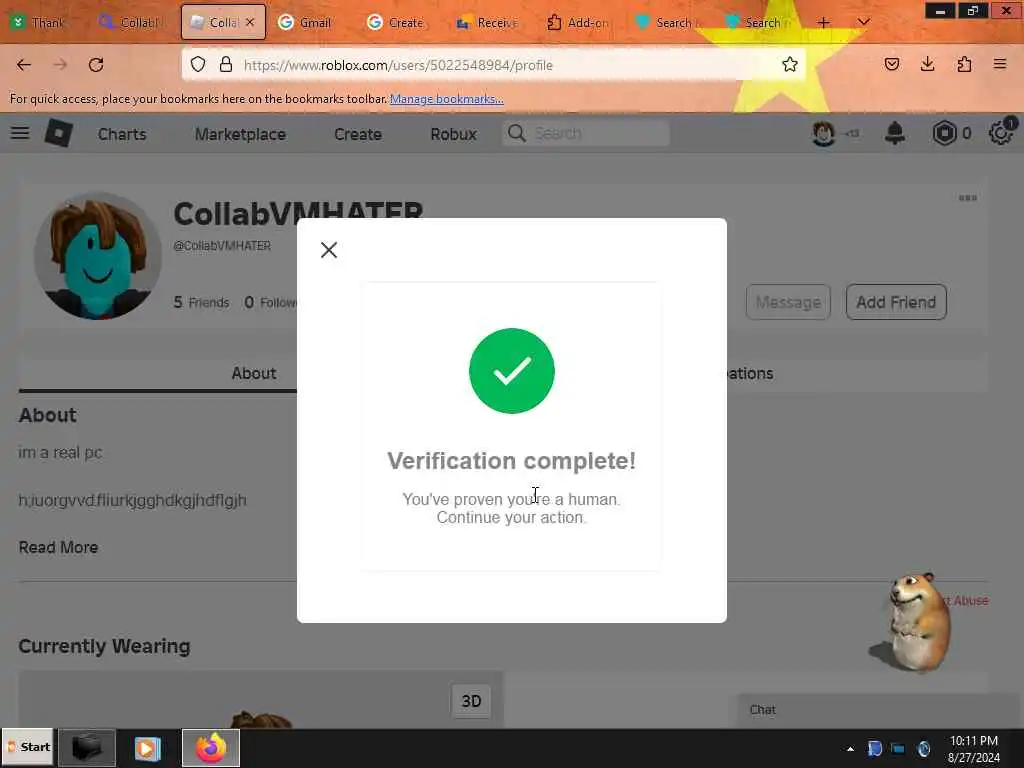Image resolution: width=1024 pixels, height=768 pixels.
Task: Open Marketplace in Roblox navigation
Action: pyautogui.click(x=240, y=134)
